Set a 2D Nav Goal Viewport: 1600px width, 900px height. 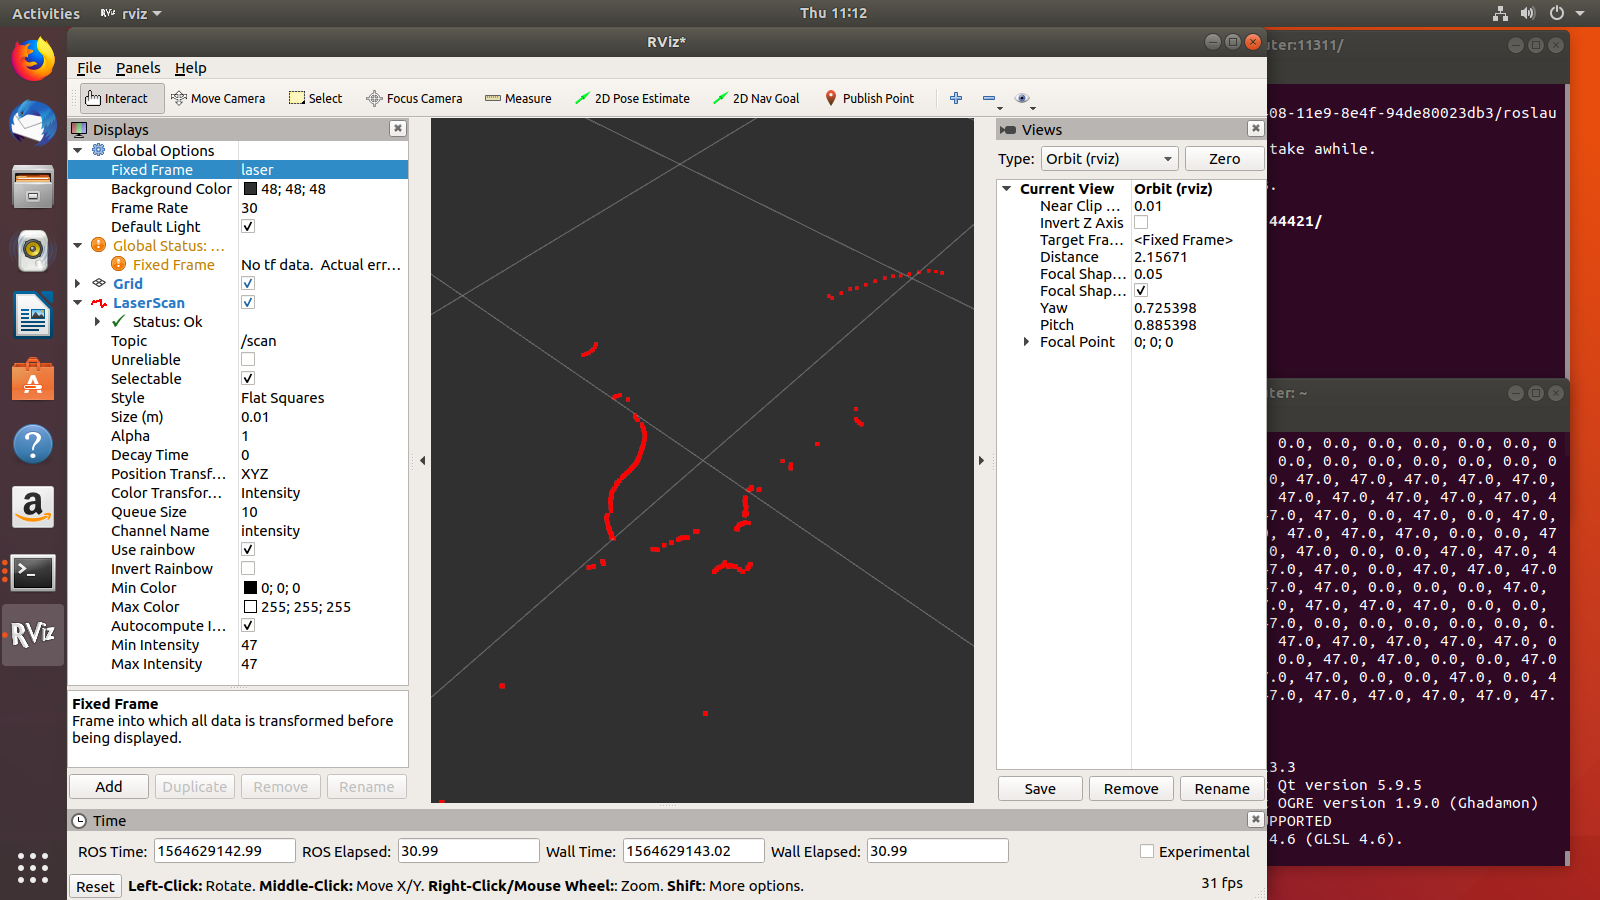tap(756, 98)
